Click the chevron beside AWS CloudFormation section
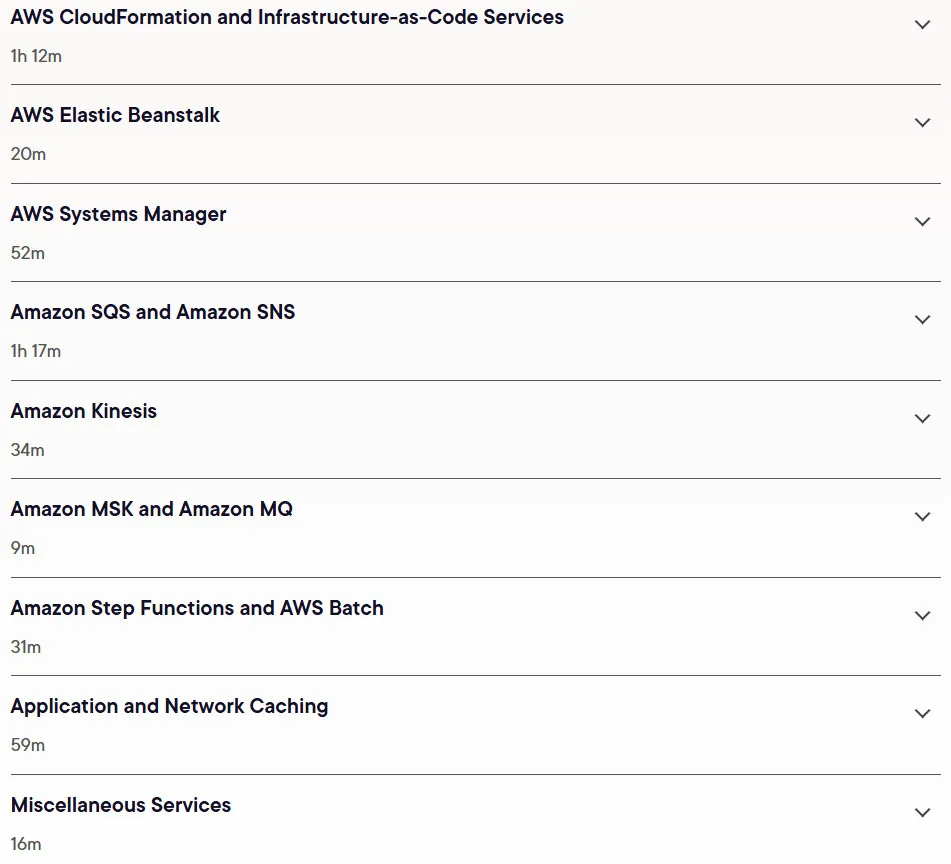This screenshot has width=951, height=864. click(922, 25)
